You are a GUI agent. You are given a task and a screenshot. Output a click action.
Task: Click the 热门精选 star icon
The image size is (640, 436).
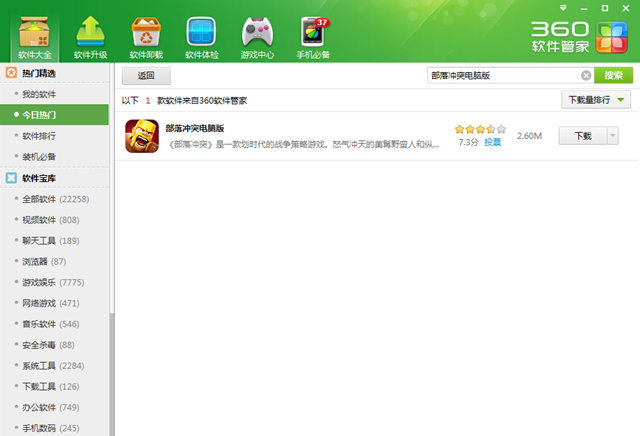11,73
